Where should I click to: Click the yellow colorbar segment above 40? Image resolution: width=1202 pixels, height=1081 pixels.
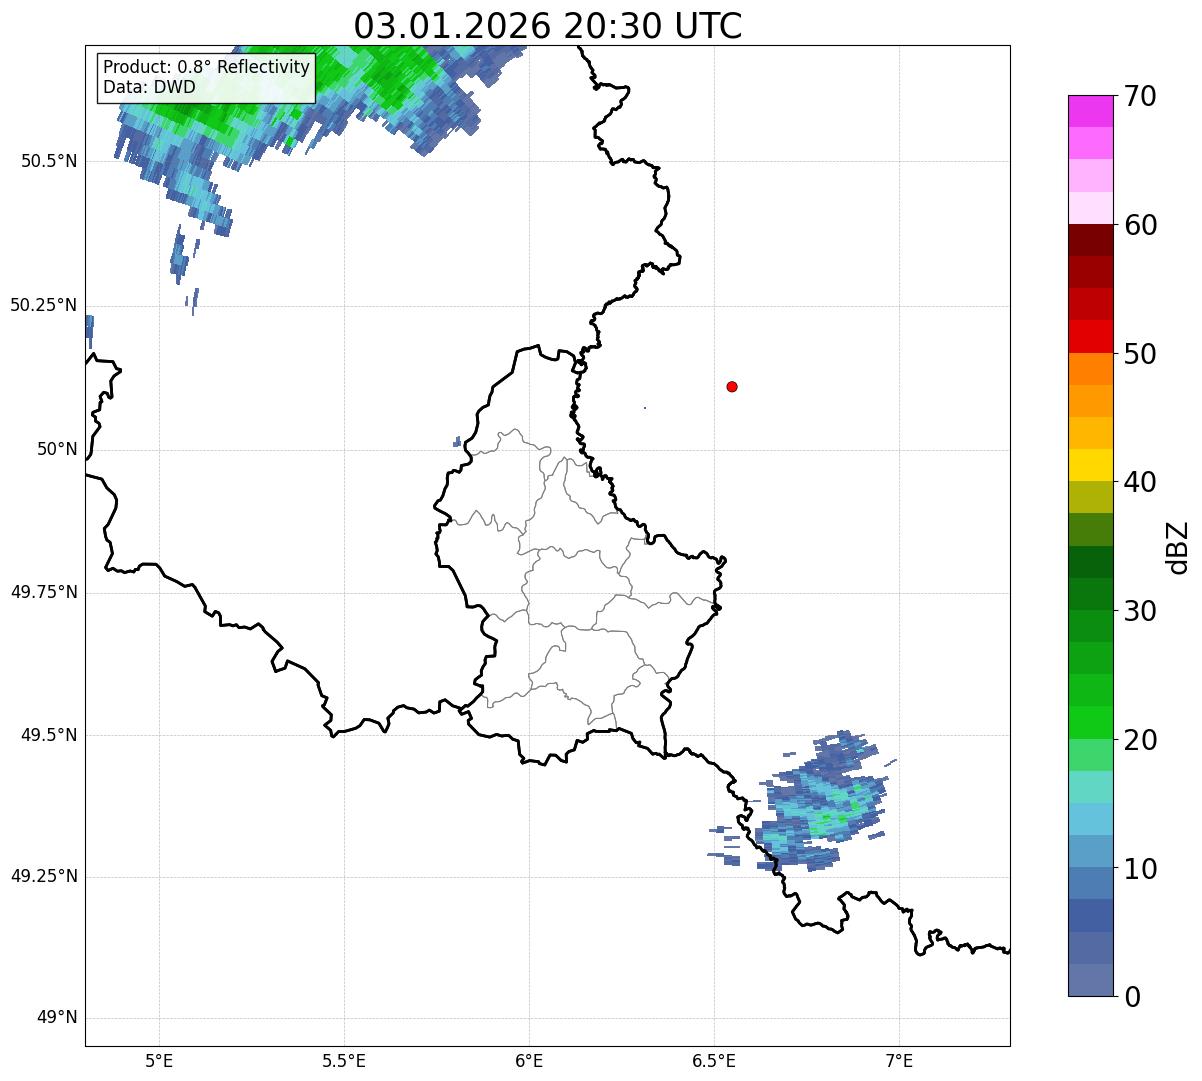(x=1091, y=465)
